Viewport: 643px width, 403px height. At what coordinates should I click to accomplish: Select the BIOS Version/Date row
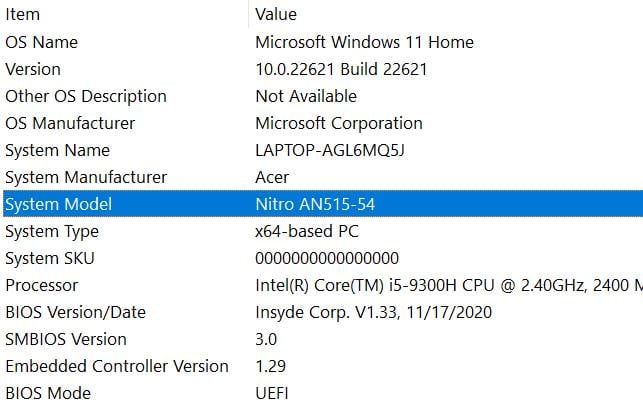(75, 312)
